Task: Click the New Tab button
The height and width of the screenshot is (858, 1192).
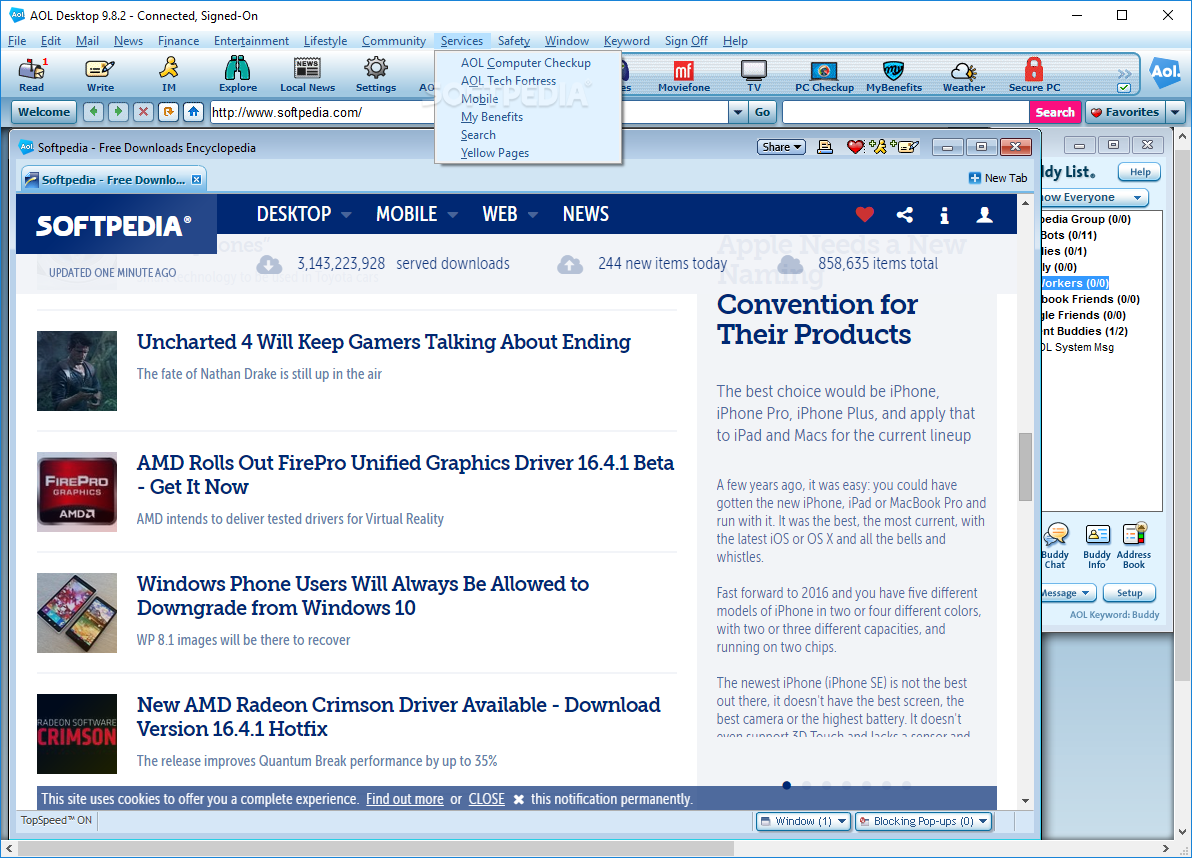Action: [x=997, y=178]
